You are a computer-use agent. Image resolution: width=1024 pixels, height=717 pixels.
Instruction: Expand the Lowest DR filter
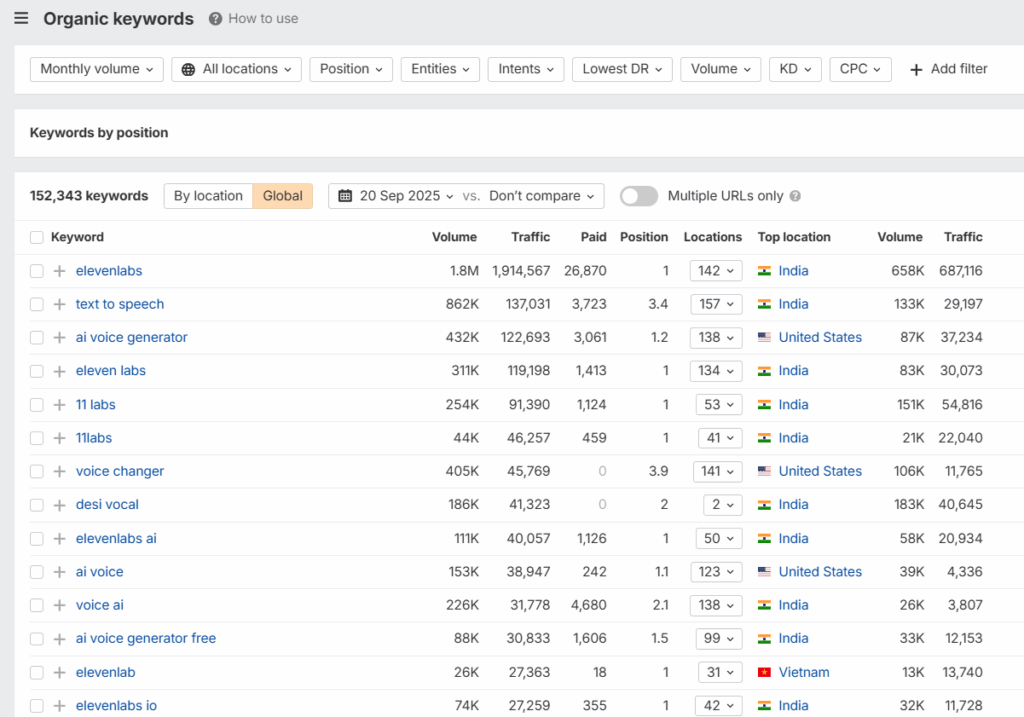622,69
